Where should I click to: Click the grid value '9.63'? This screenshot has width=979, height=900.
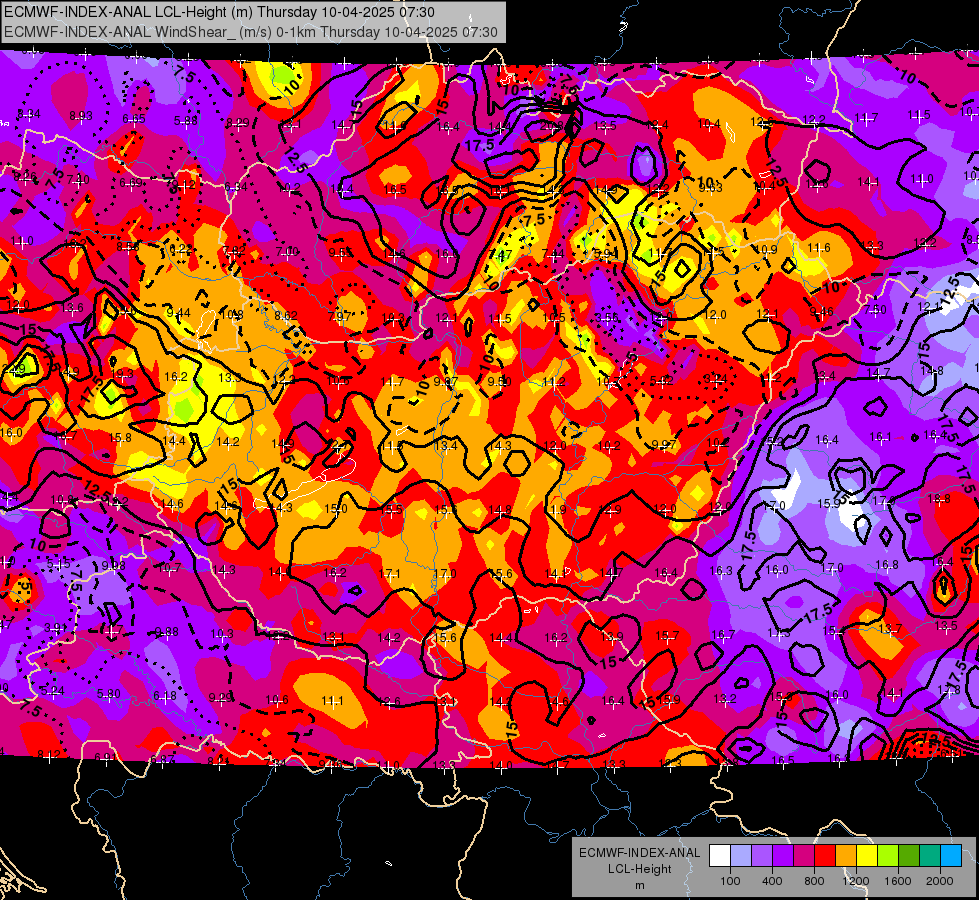[711, 187]
